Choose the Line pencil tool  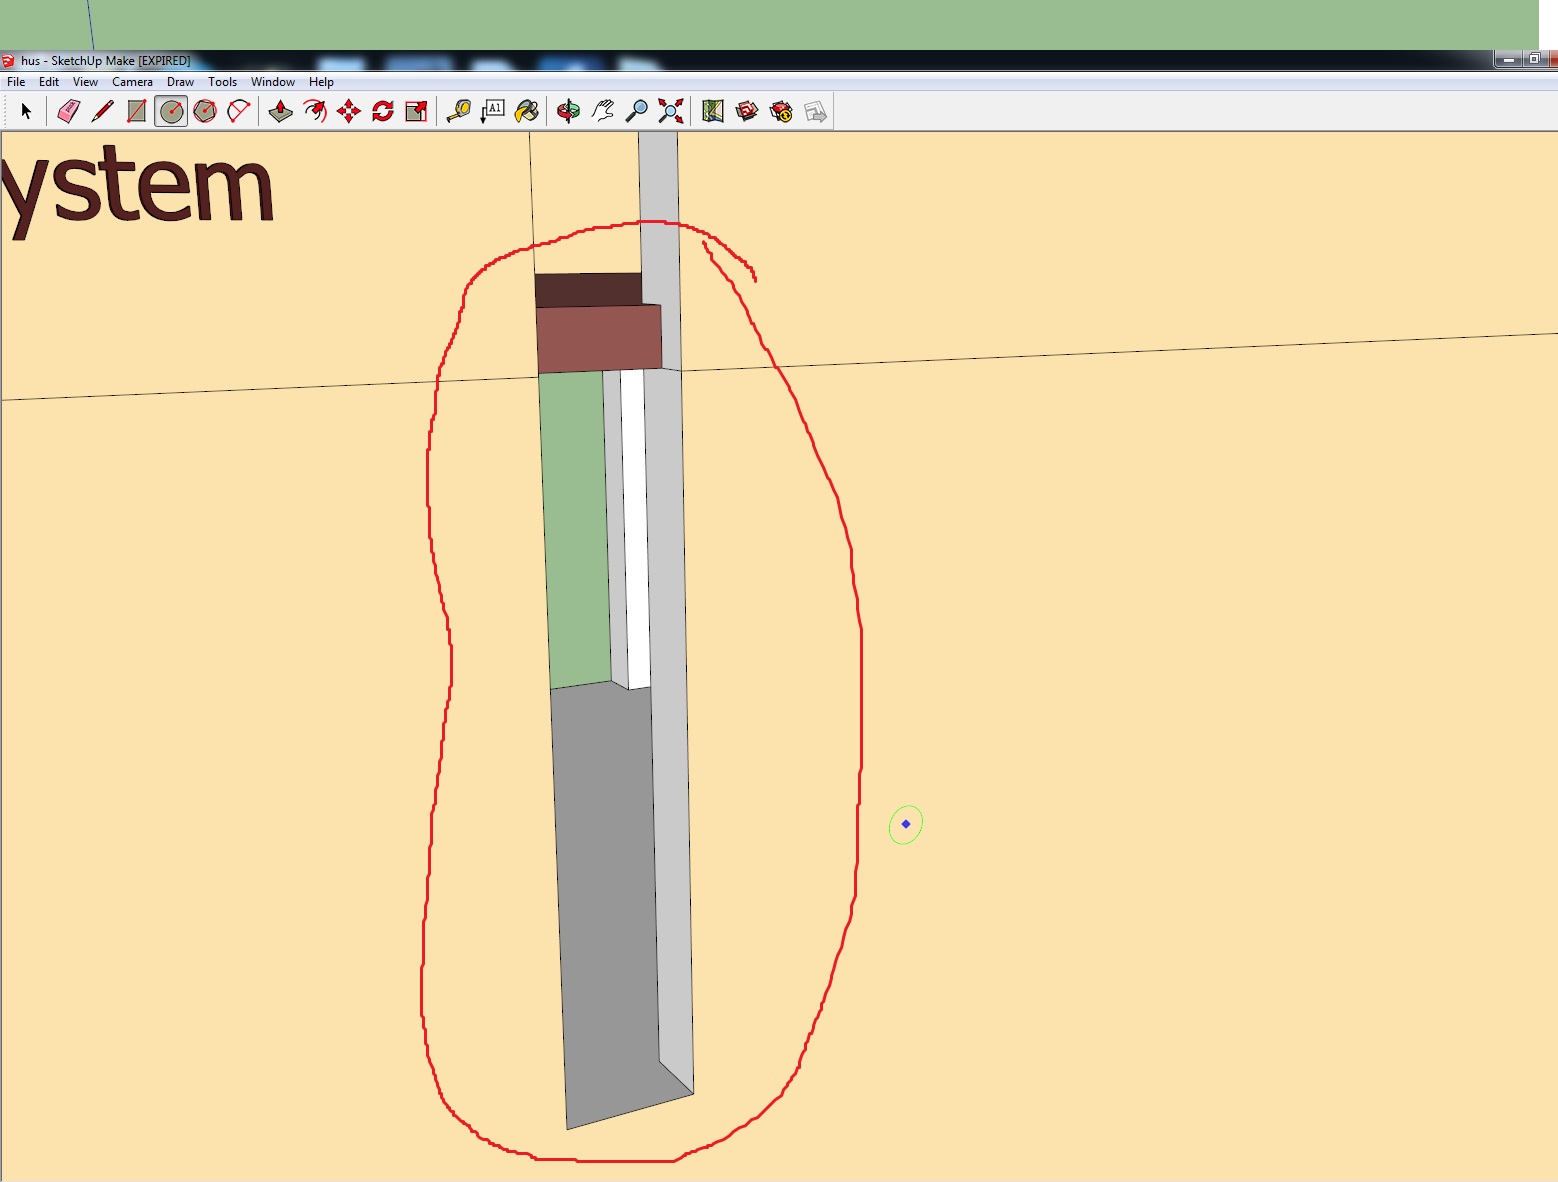coord(102,111)
